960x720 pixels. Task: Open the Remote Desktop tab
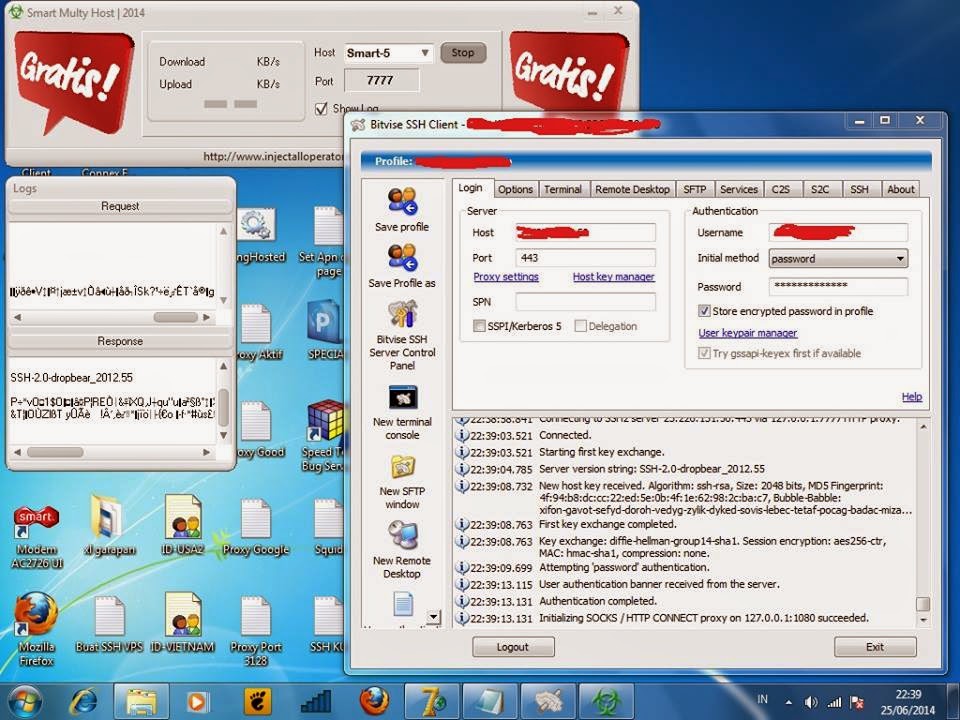point(632,190)
